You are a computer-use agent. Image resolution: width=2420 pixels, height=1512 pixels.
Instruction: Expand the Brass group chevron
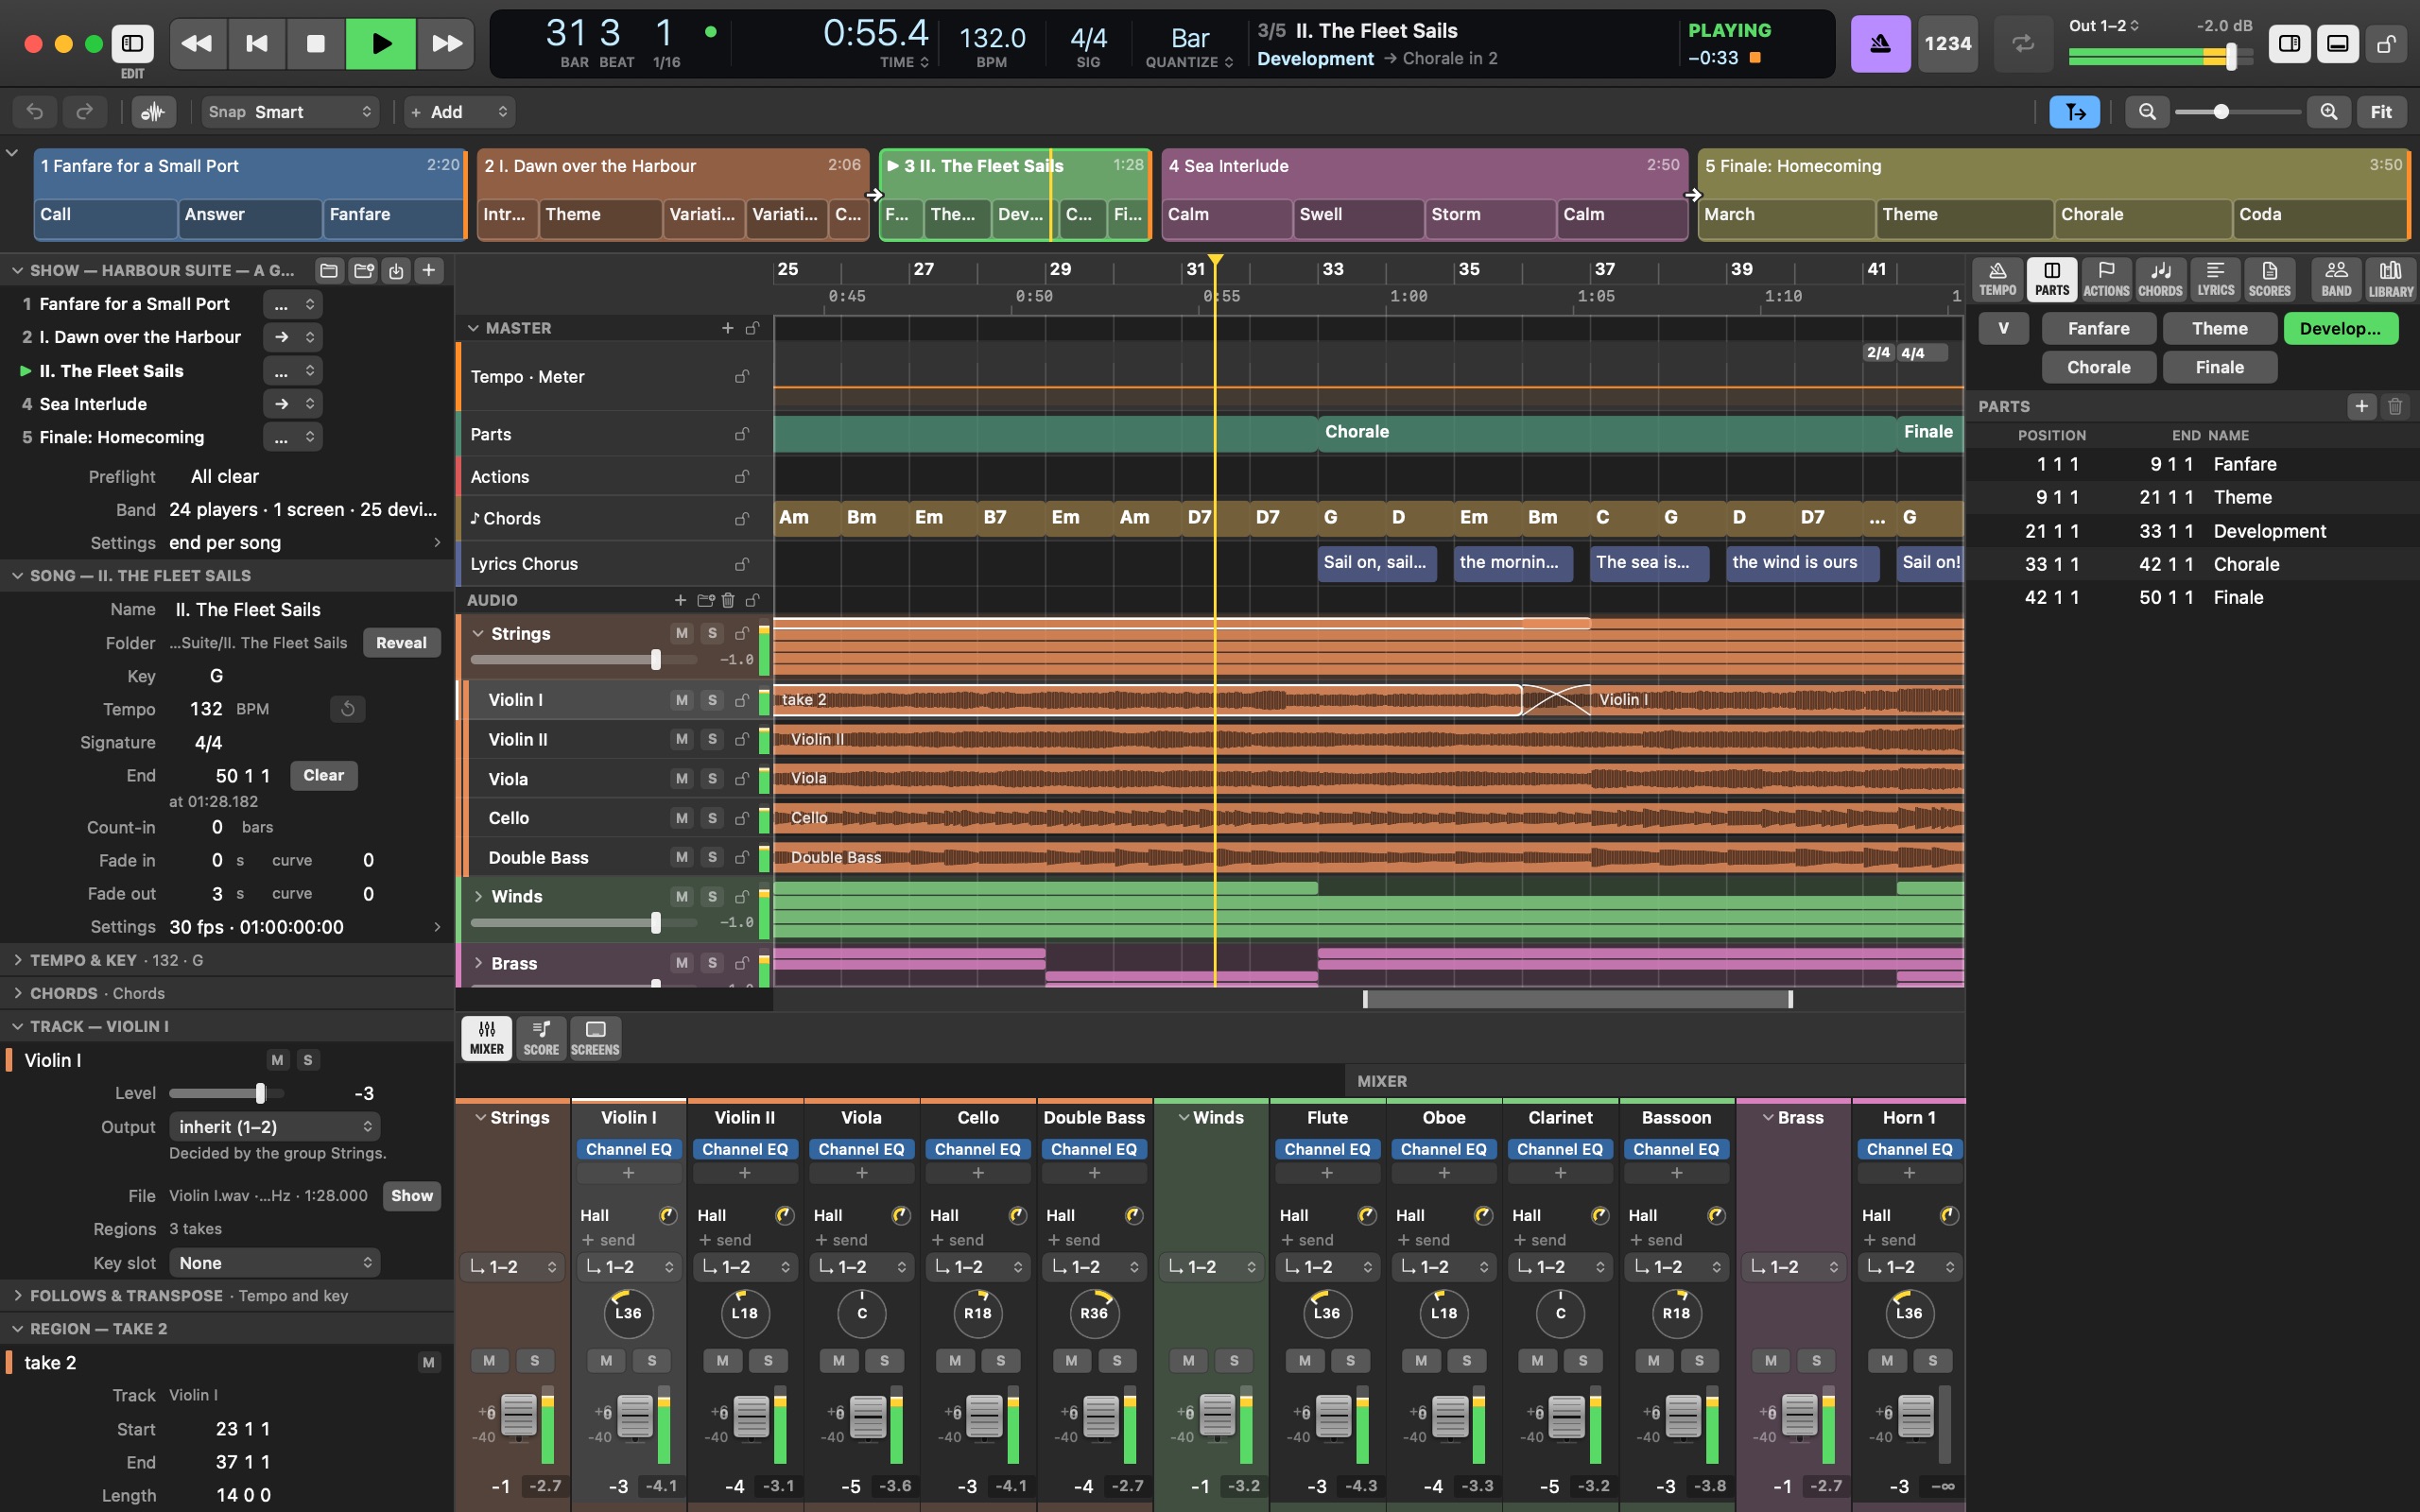click(478, 963)
